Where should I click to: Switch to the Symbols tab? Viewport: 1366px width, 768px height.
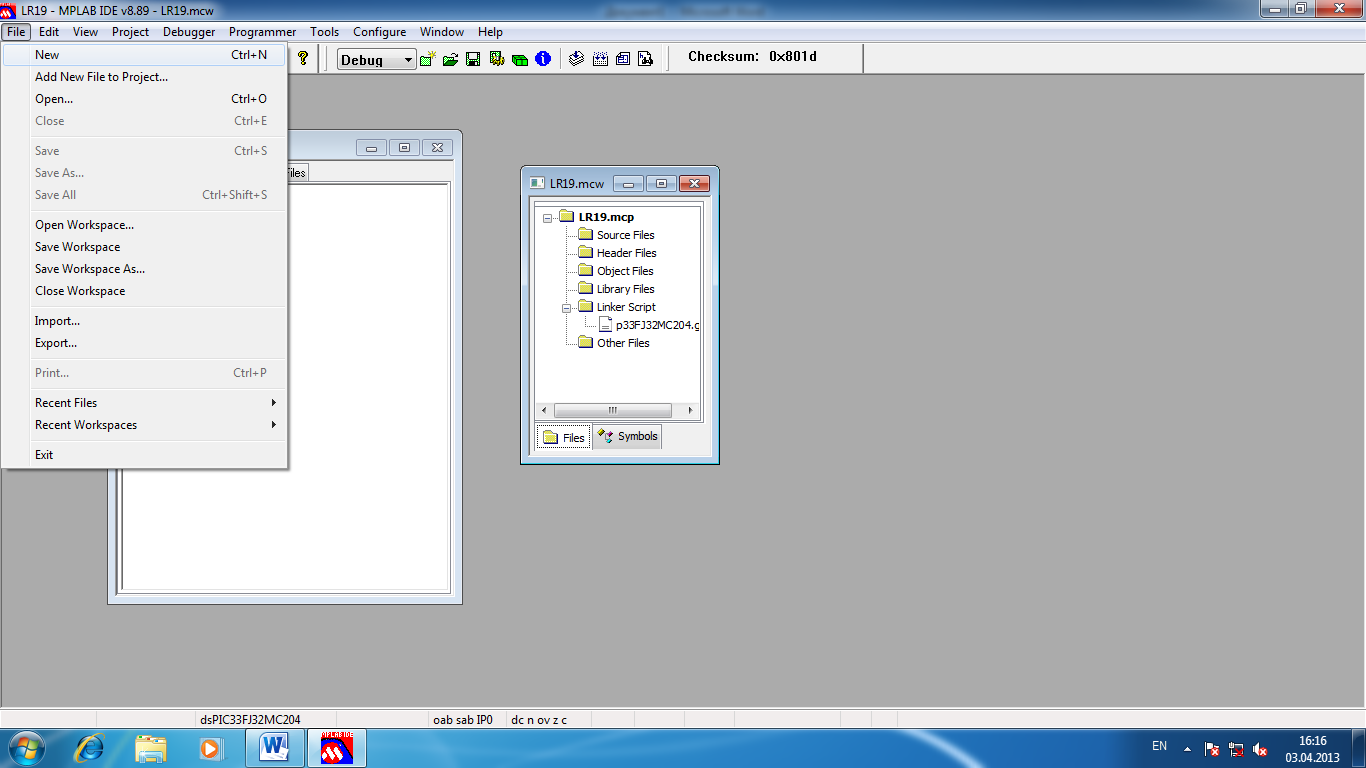pyautogui.click(x=628, y=436)
